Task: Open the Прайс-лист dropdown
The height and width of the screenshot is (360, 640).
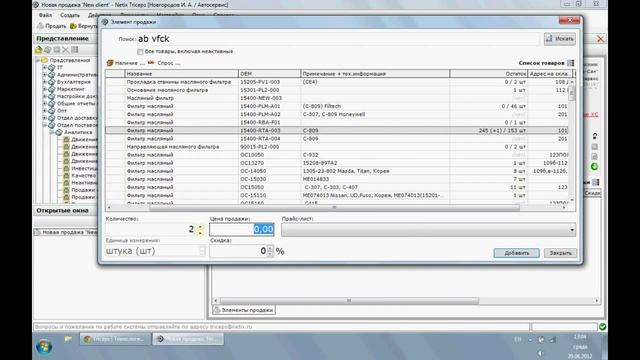Action: coord(429,230)
